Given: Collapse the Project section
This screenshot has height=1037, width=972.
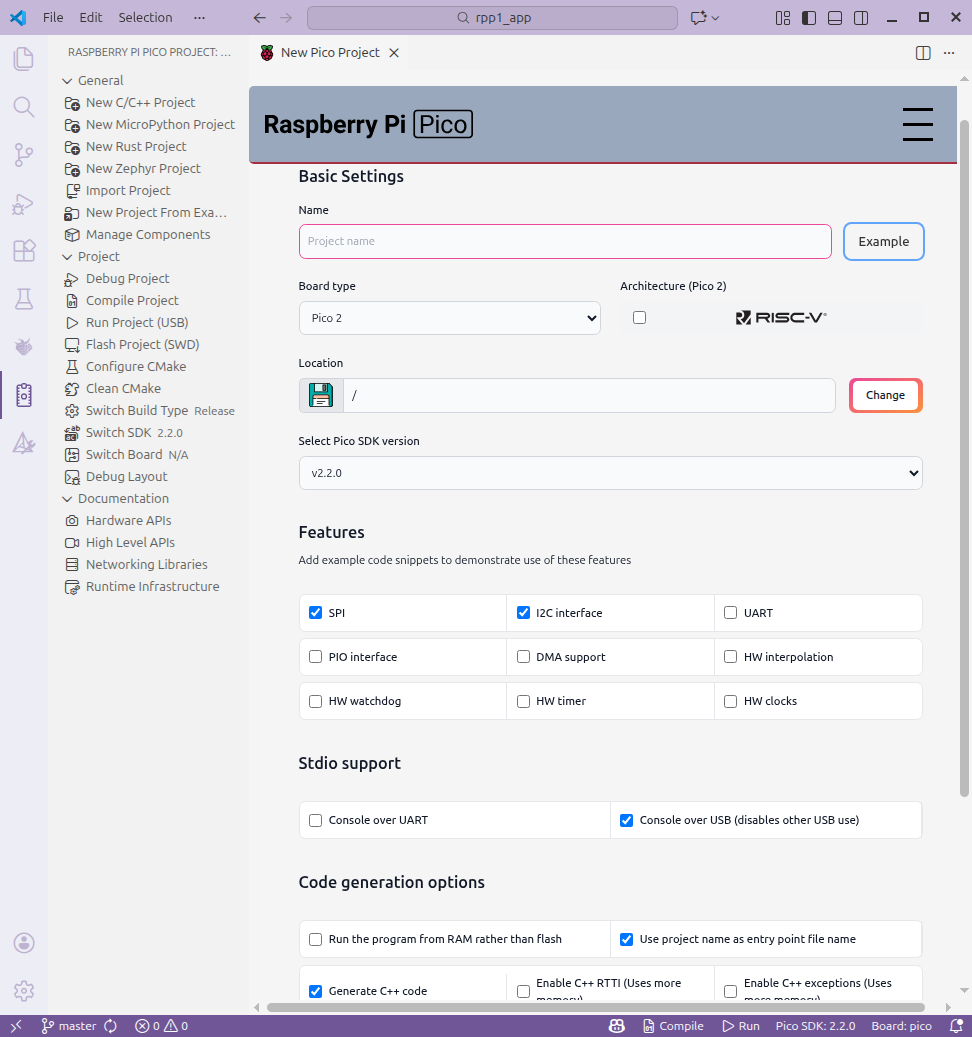Looking at the screenshot, I should coord(67,257).
